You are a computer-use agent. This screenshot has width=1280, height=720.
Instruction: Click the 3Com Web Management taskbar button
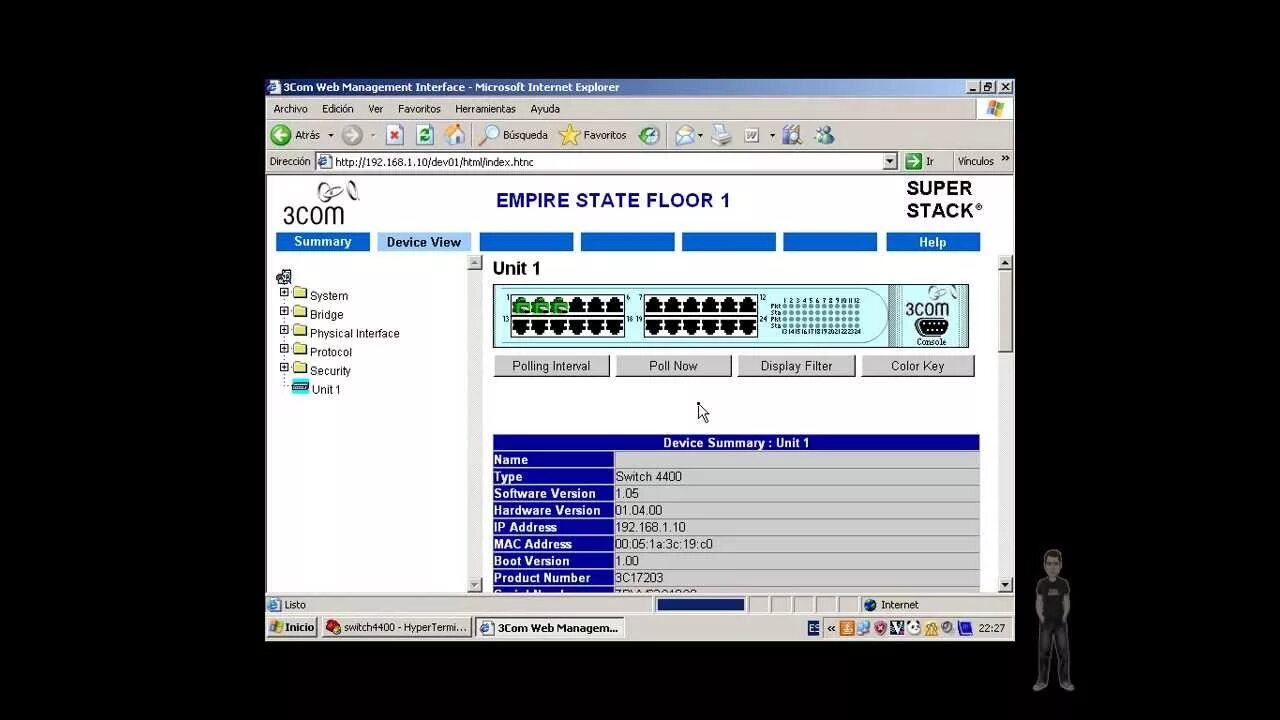click(x=550, y=628)
